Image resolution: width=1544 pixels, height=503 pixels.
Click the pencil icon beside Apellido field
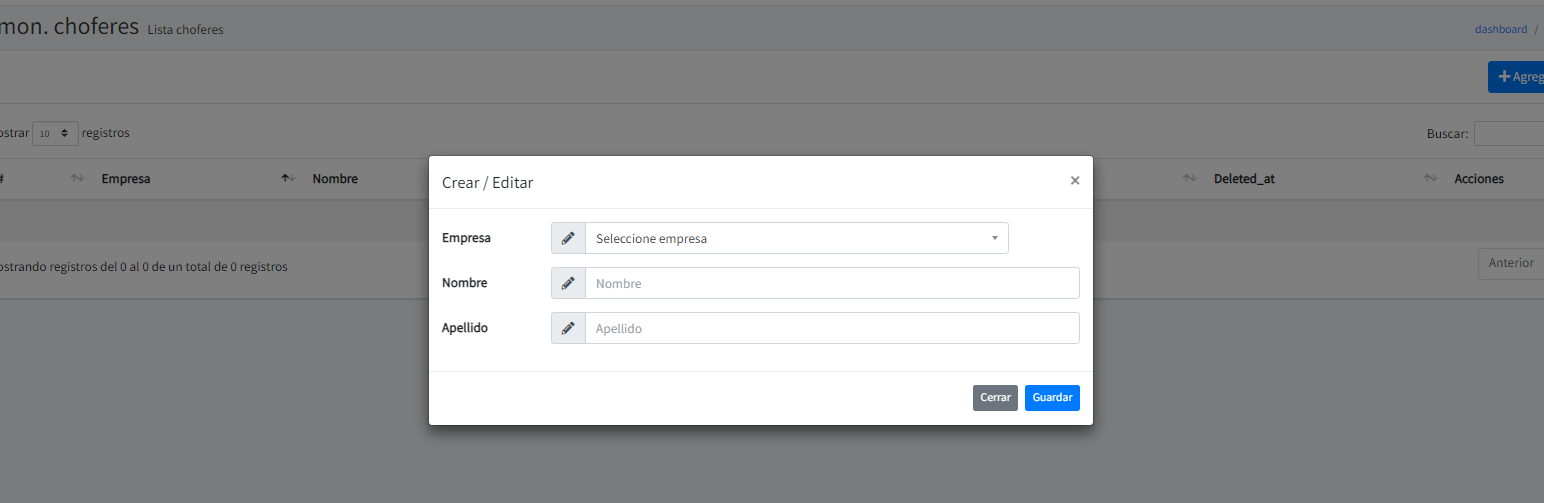[568, 328]
